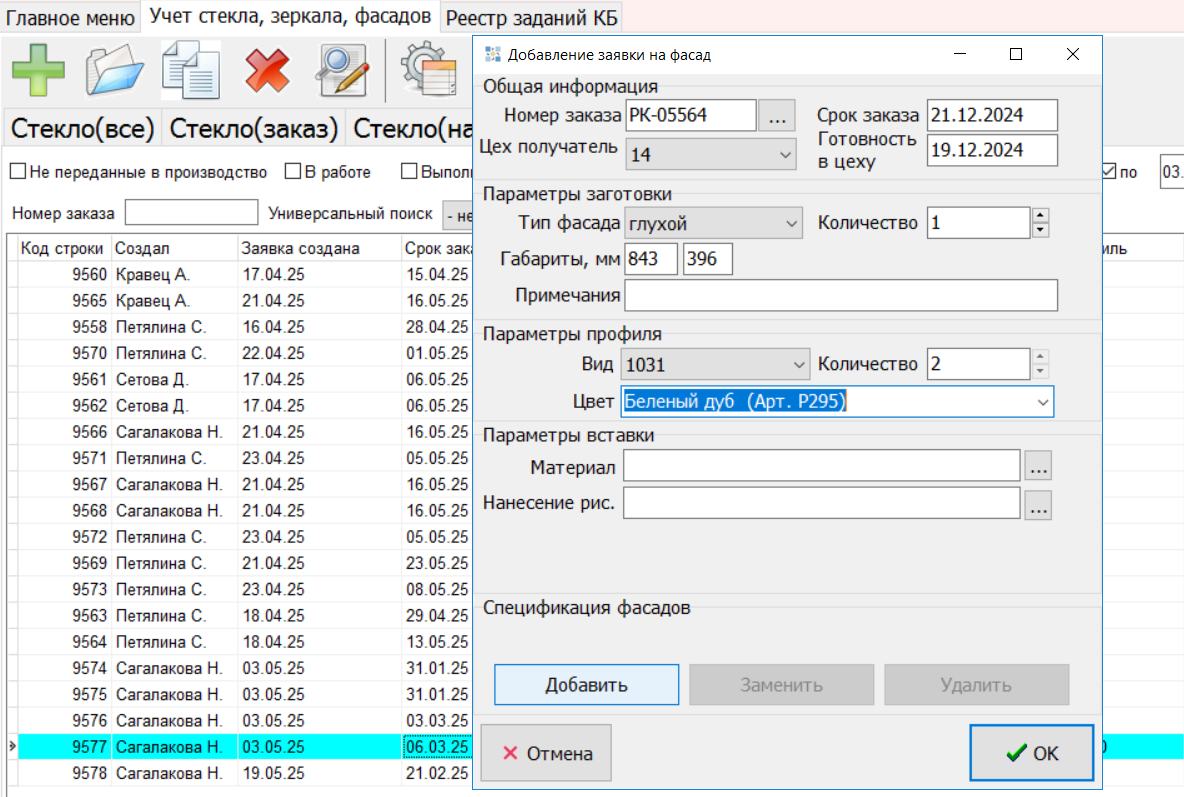The width and height of the screenshot is (1184, 797).
Task: Click the Примечания text field
Action: [x=840, y=296]
